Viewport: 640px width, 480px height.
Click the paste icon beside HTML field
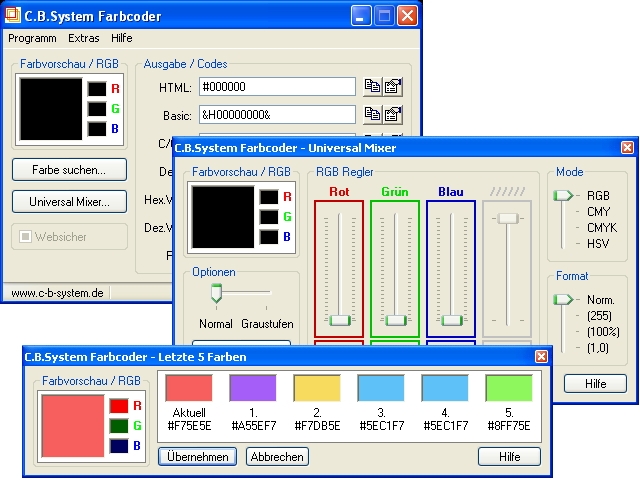coord(393,87)
